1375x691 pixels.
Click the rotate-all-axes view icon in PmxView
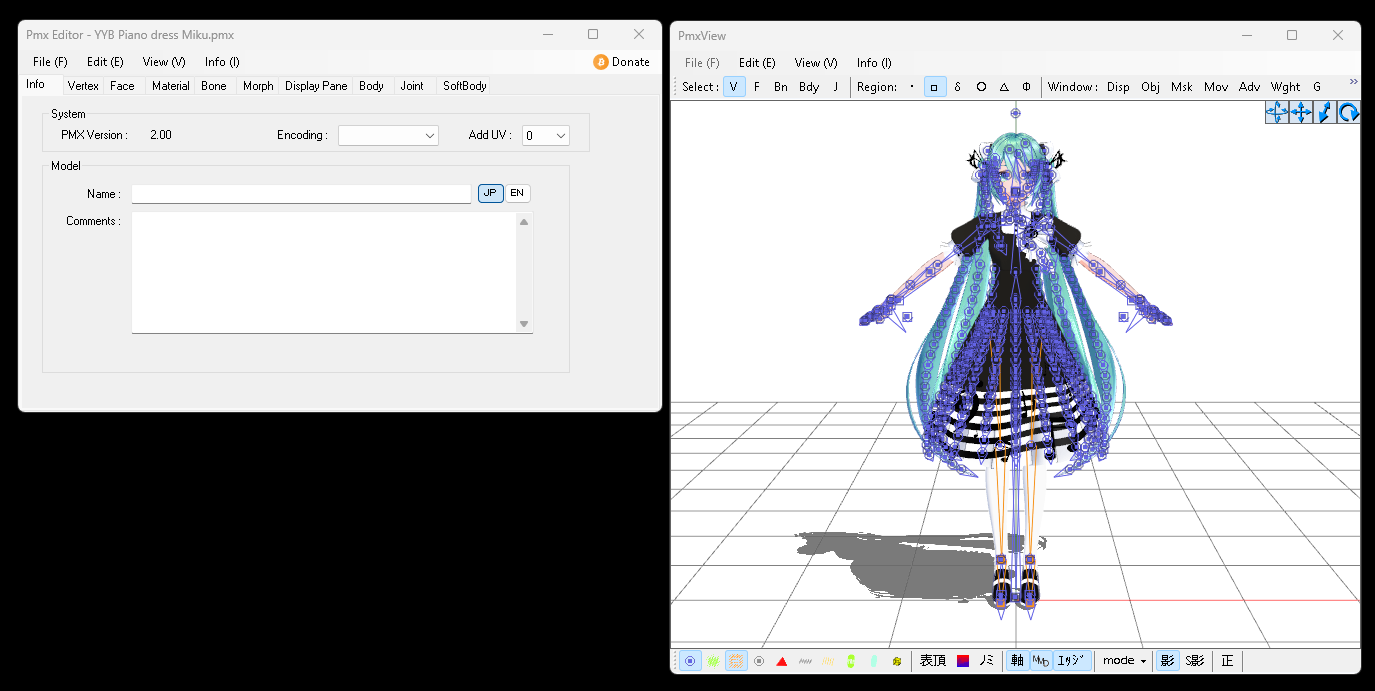click(1277, 112)
